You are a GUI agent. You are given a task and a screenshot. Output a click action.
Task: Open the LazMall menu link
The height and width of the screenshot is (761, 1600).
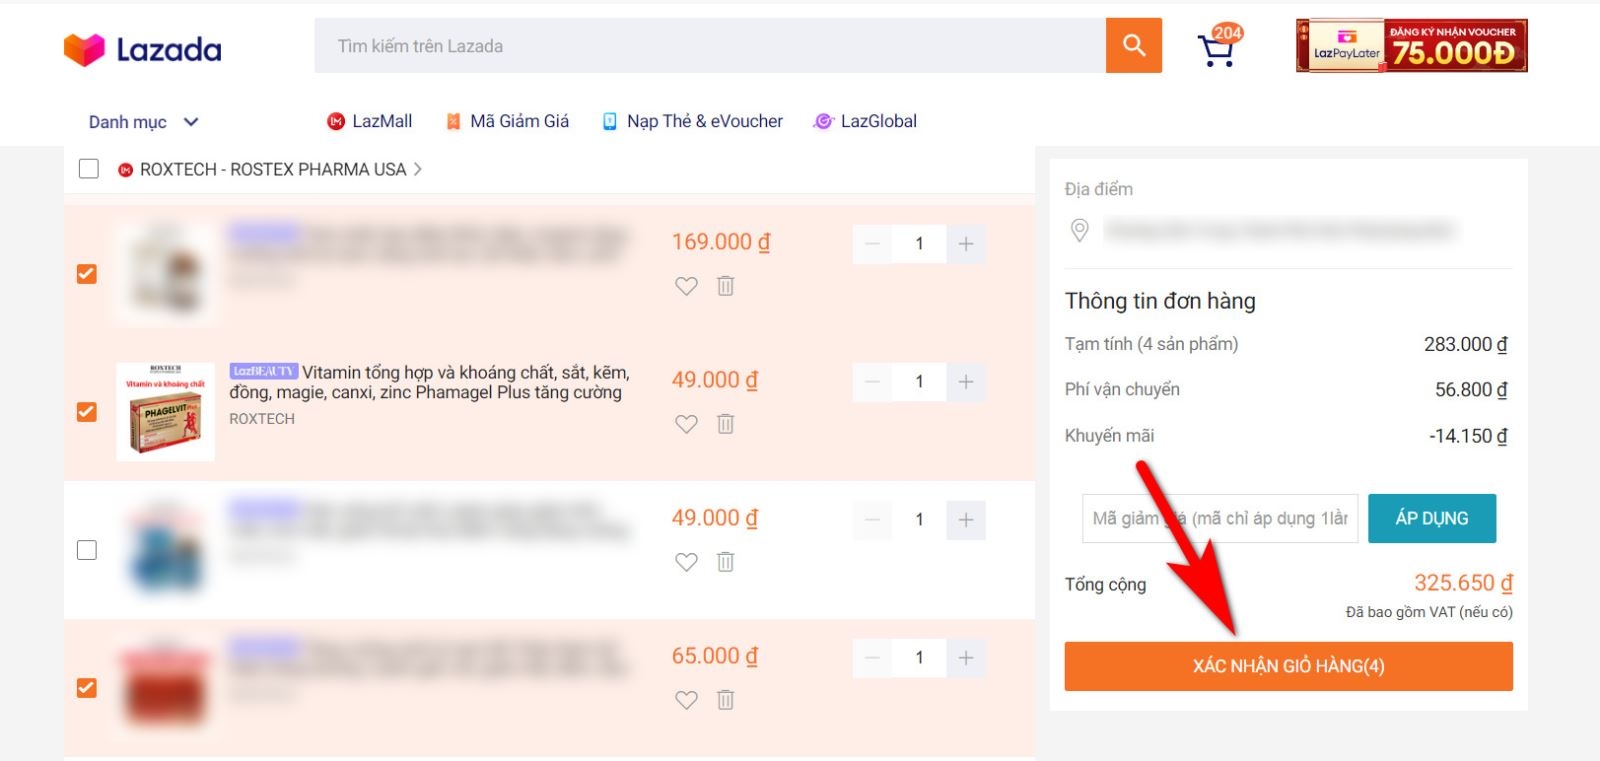[x=382, y=121]
